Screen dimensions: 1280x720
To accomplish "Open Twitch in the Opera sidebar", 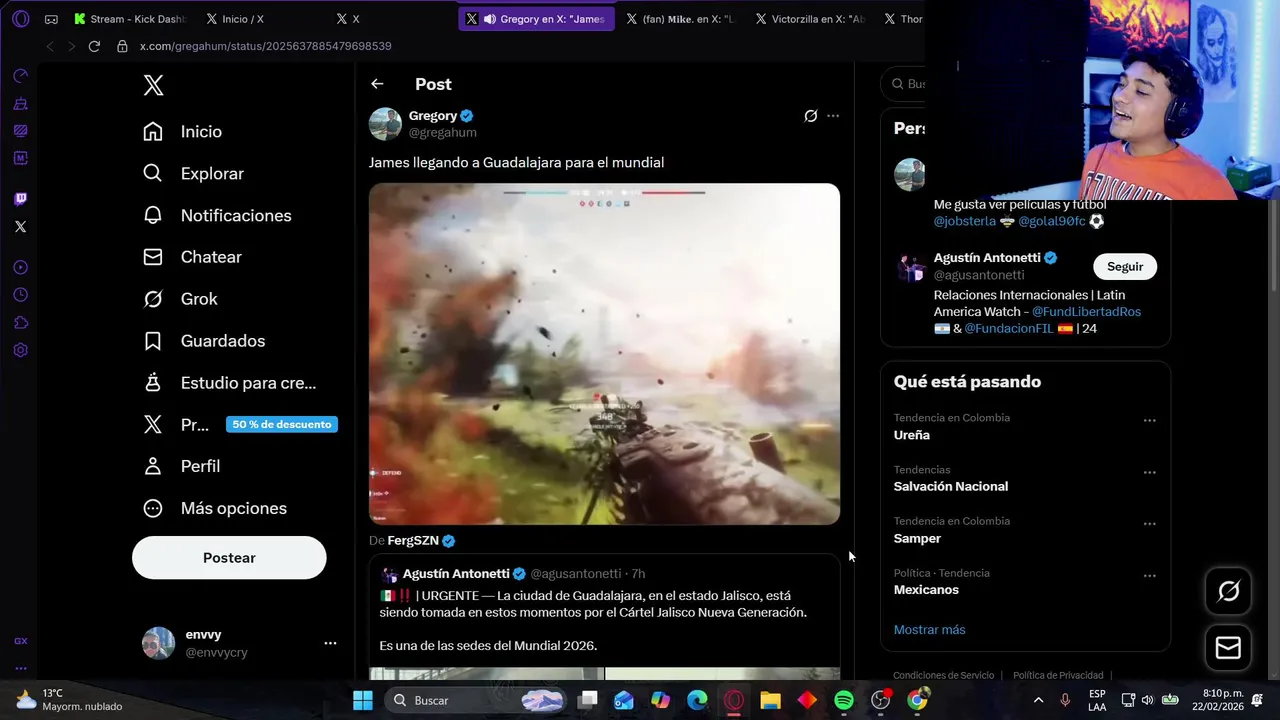I will [x=20, y=199].
